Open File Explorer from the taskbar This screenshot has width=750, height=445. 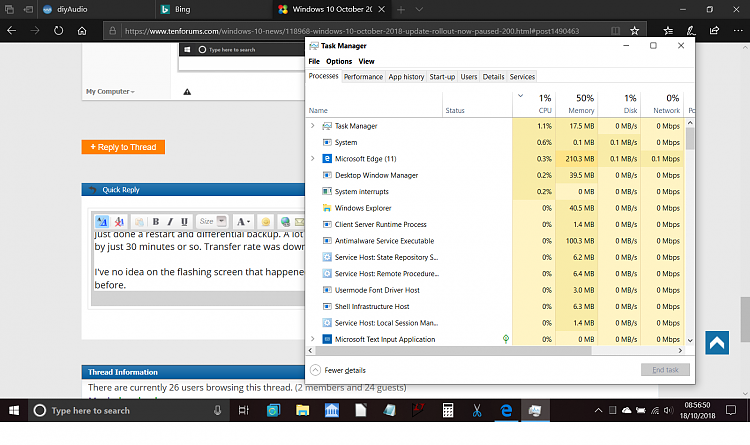(x=302, y=411)
